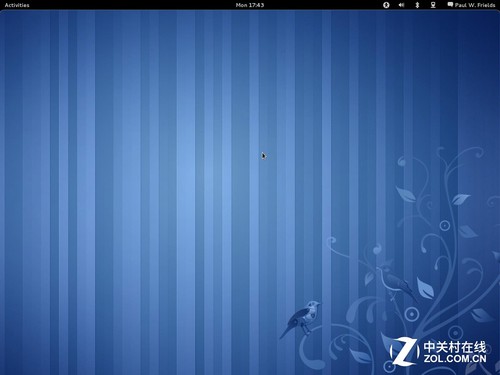
Task: Click the volume speaker icon
Action: (x=401, y=5)
